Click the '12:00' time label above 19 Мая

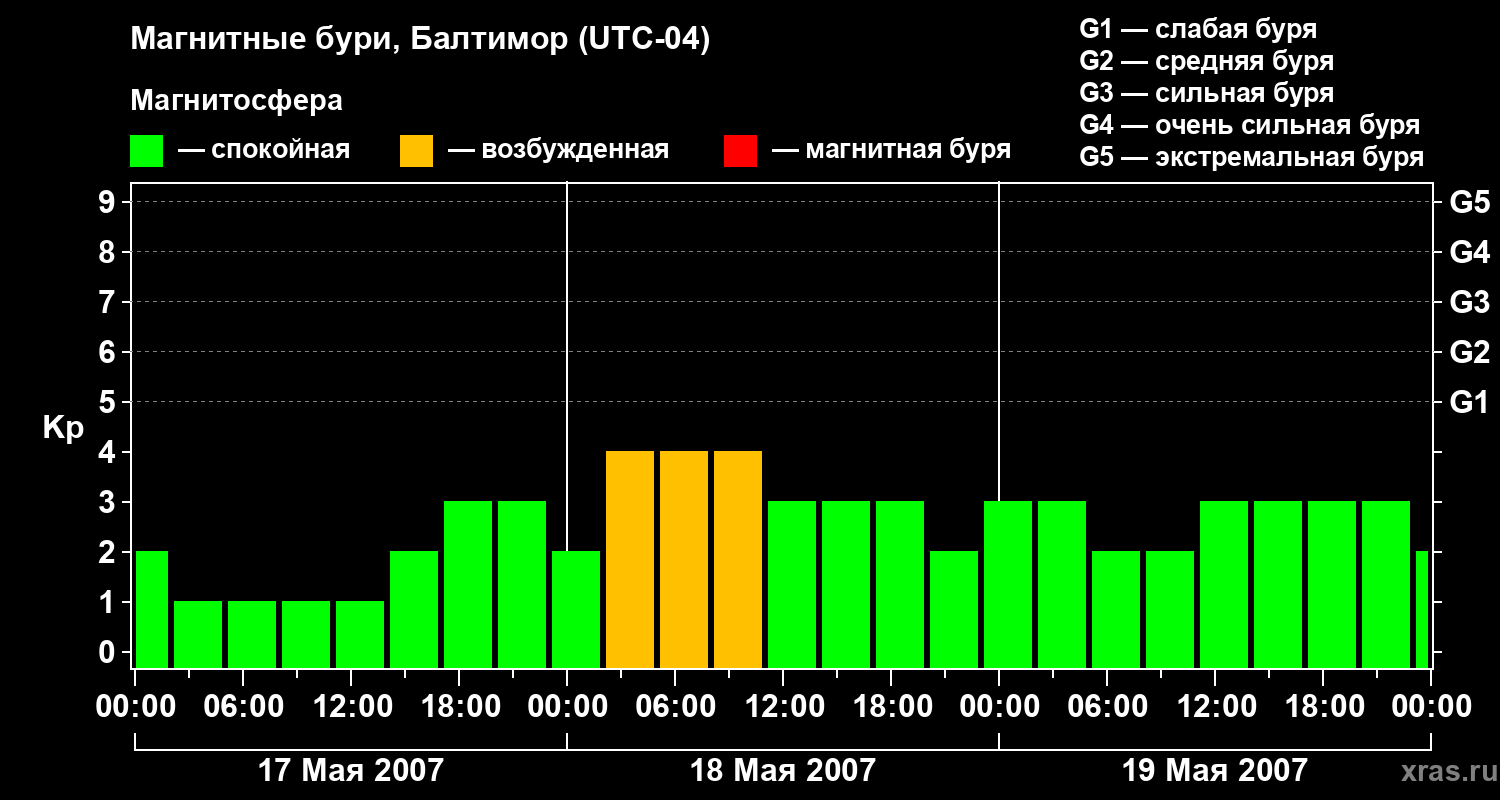[x=1215, y=707]
